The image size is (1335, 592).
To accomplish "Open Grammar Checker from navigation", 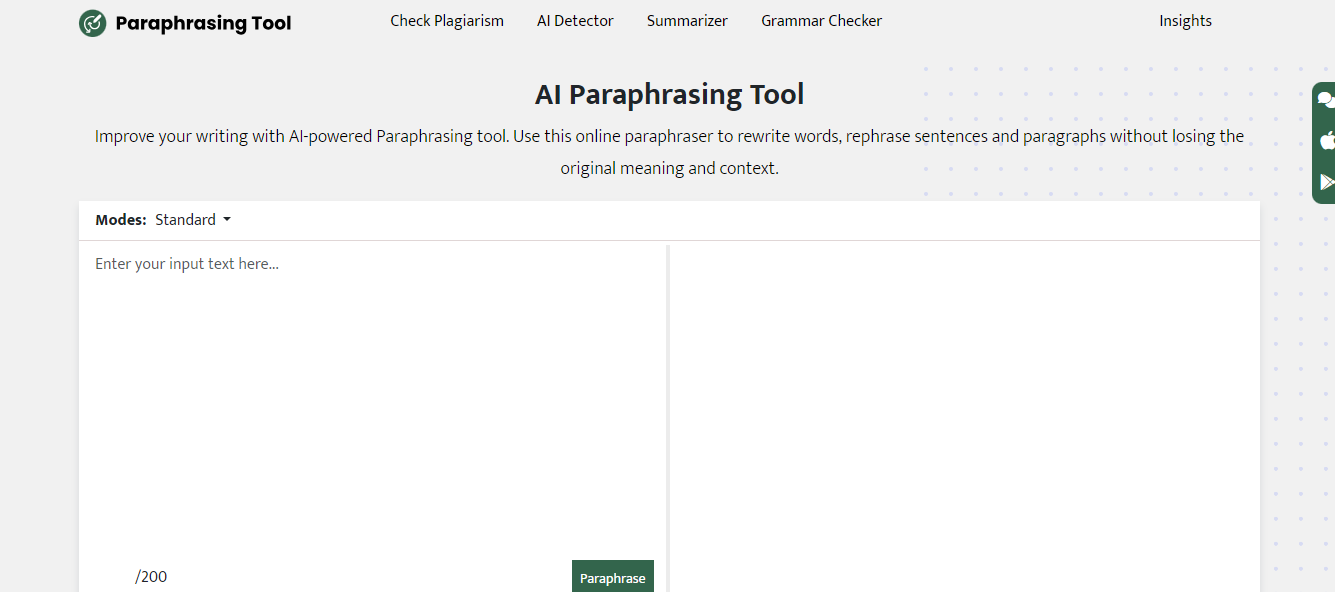I will pos(821,21).
